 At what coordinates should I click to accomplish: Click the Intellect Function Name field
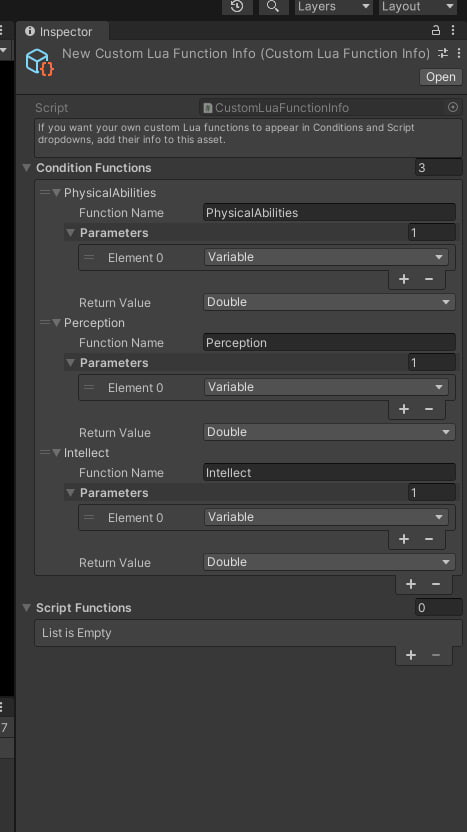(329, 473)
